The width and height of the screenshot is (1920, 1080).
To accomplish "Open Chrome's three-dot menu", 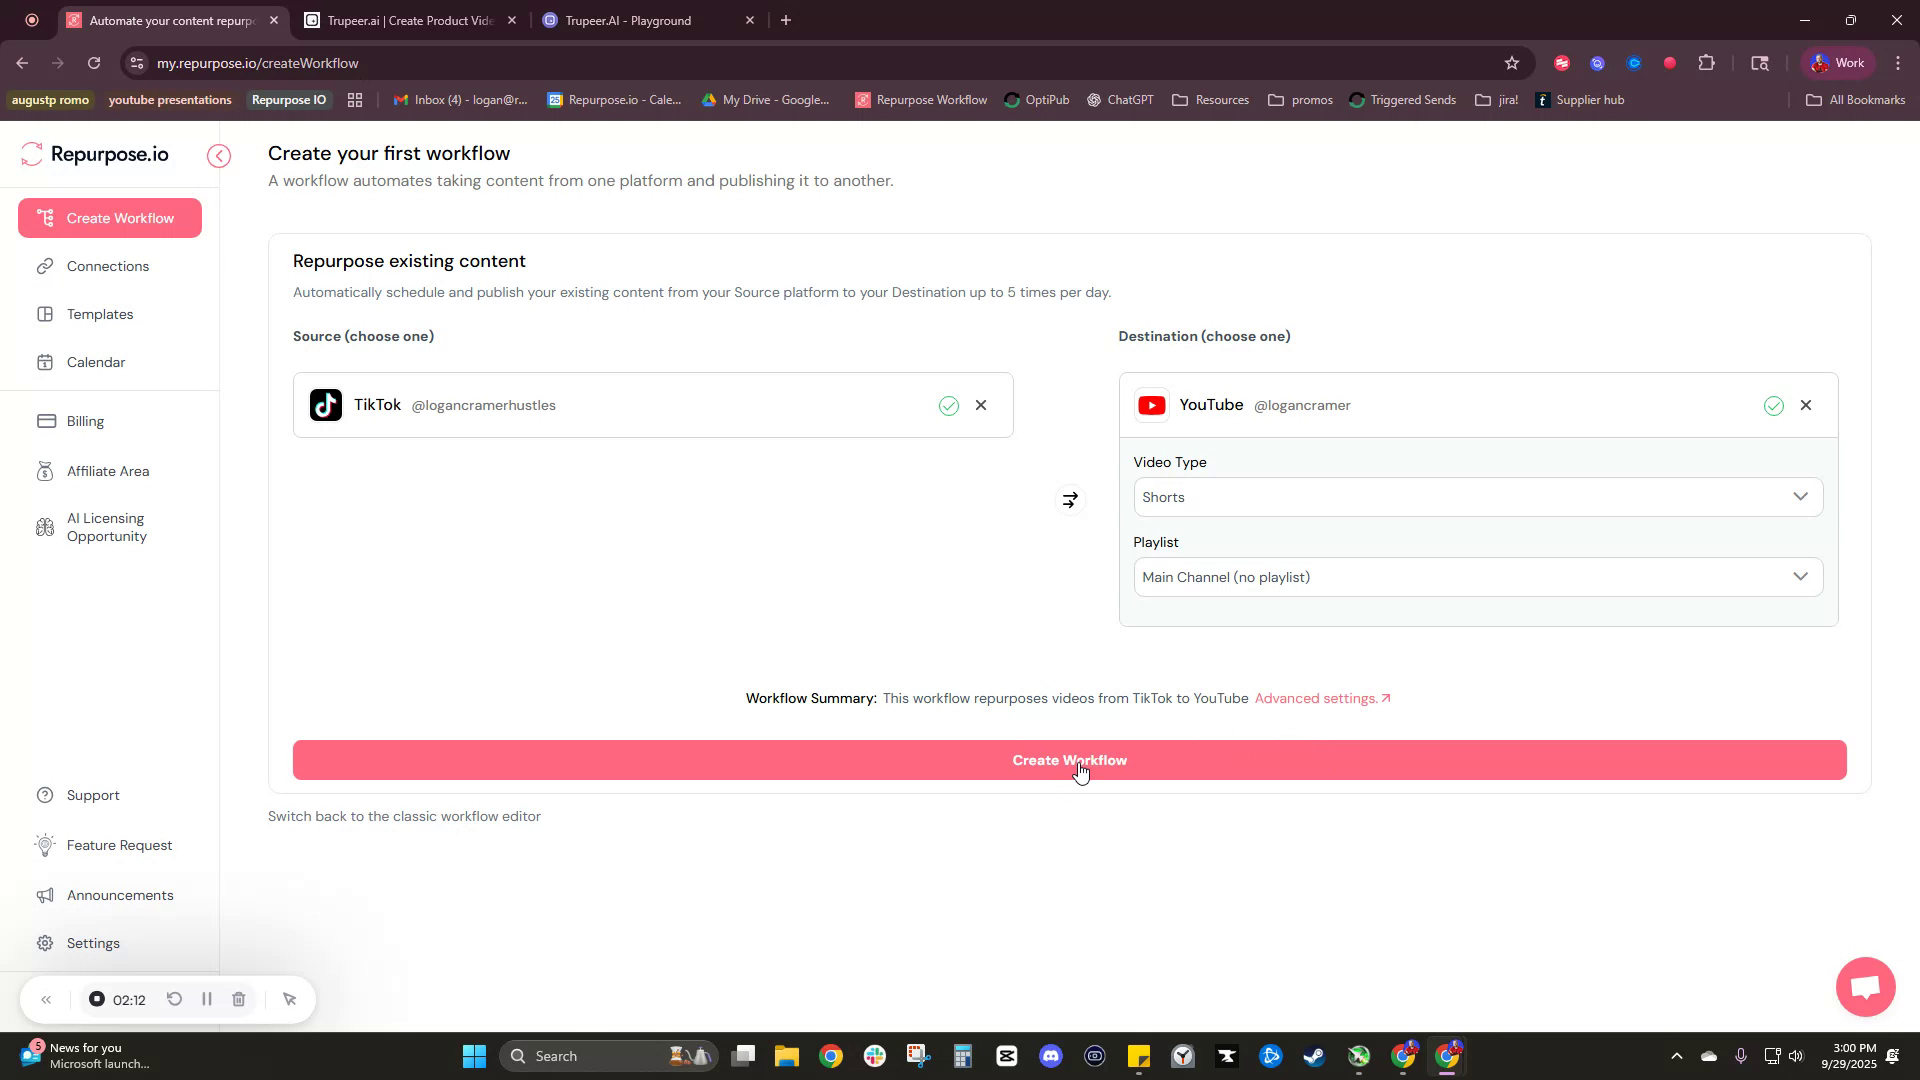I will (x=1899, y=62).
